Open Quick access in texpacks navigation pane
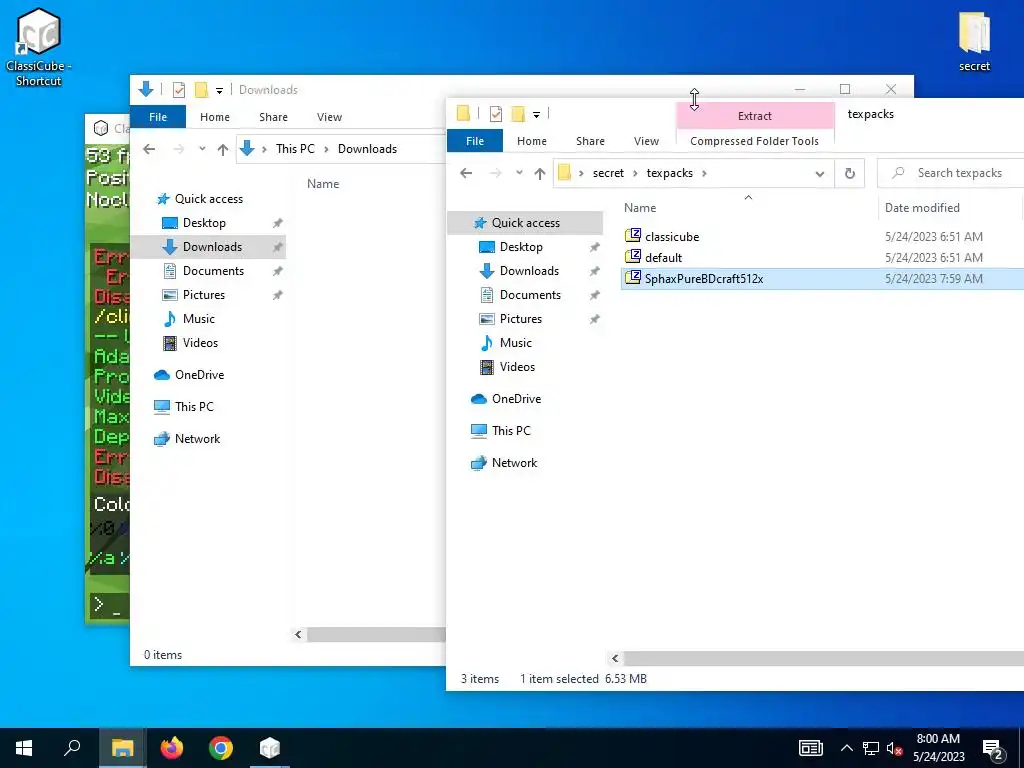 (x=526, y=223)
